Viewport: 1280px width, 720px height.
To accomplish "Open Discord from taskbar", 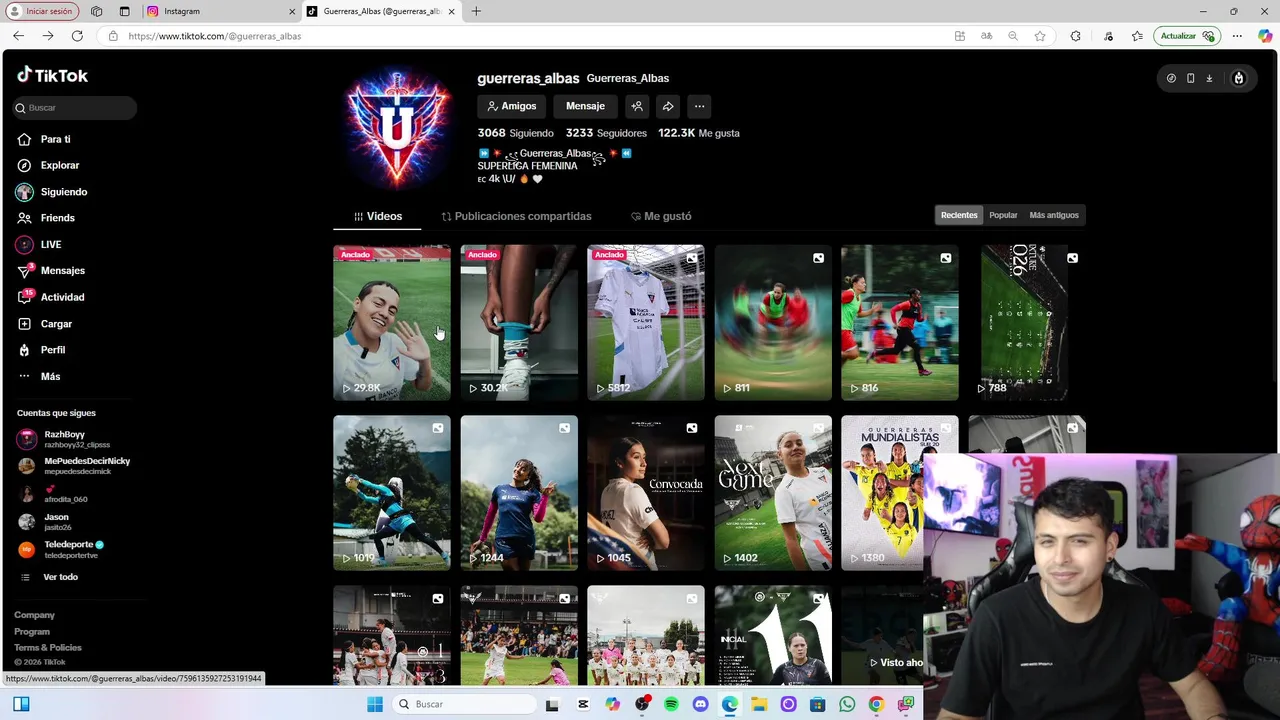I will 700,704.
